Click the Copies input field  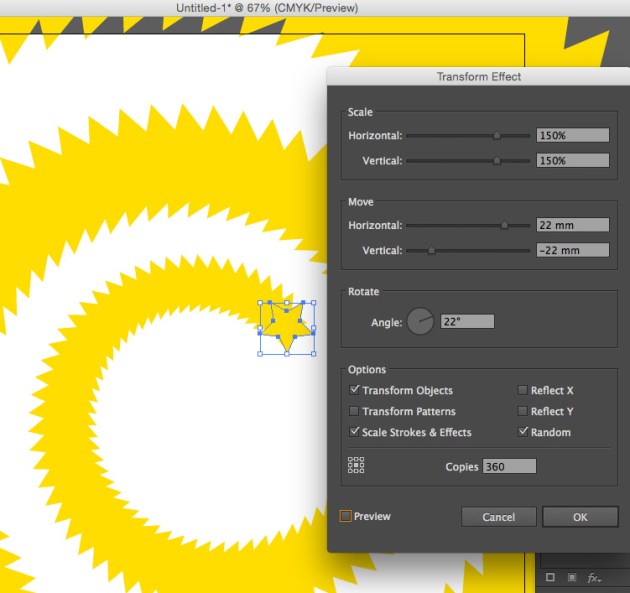509,467
